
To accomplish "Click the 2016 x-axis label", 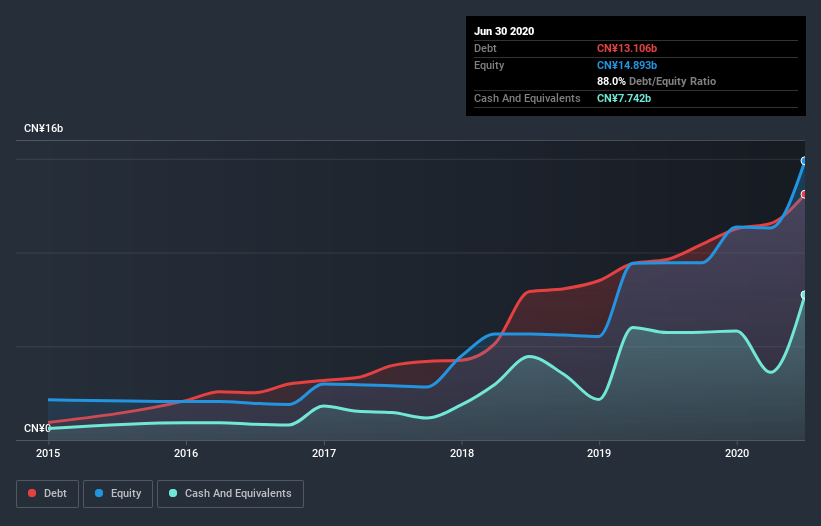I will [186, 453].
